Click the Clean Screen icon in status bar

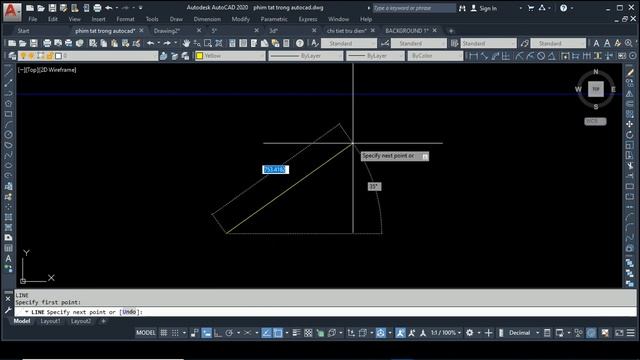click(619, 333)
